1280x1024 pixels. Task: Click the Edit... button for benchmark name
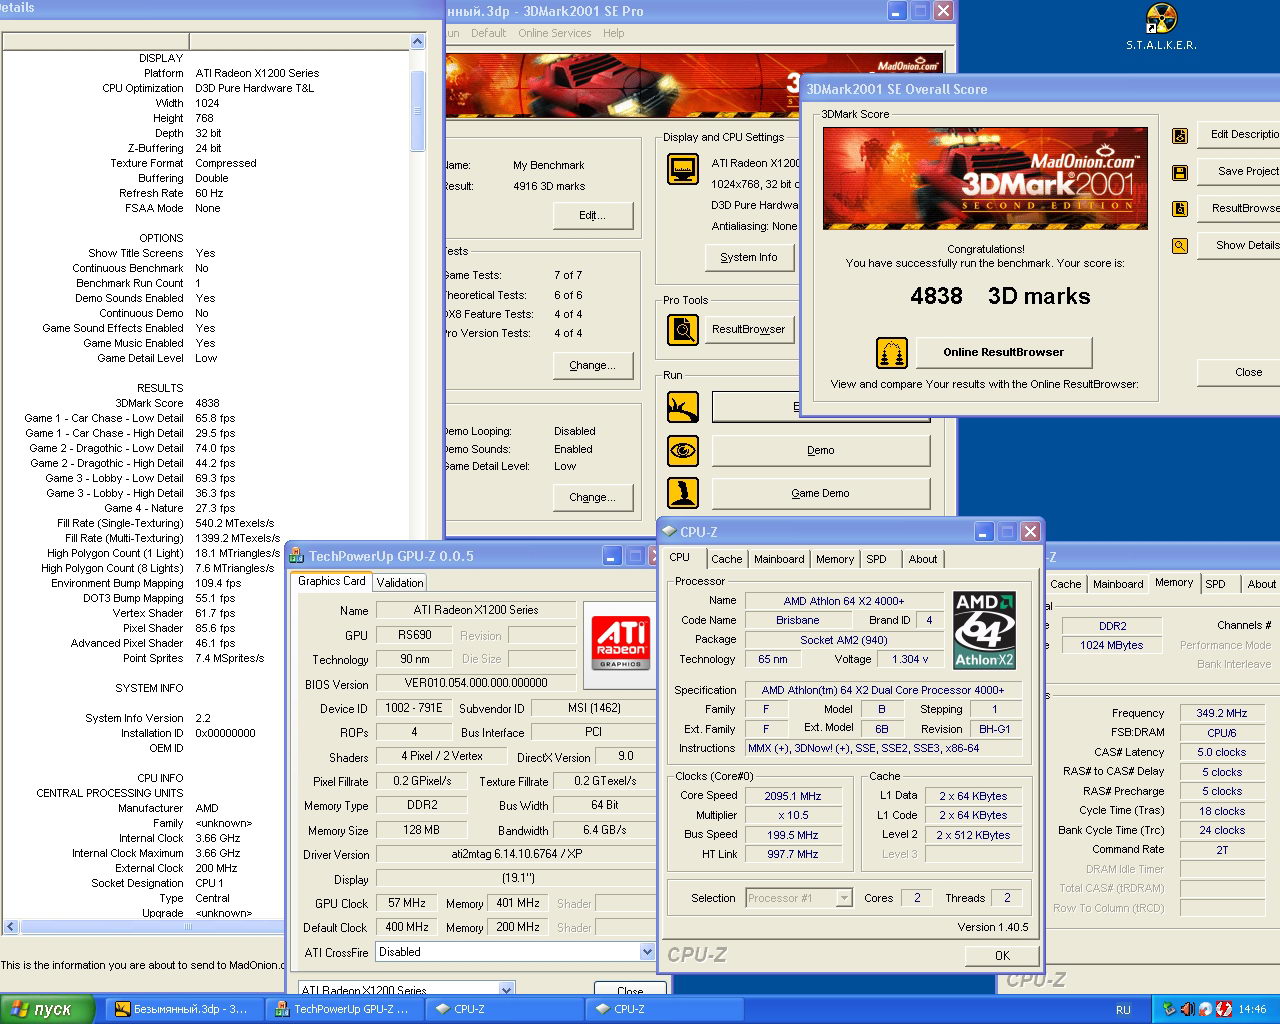click(592, 216)
